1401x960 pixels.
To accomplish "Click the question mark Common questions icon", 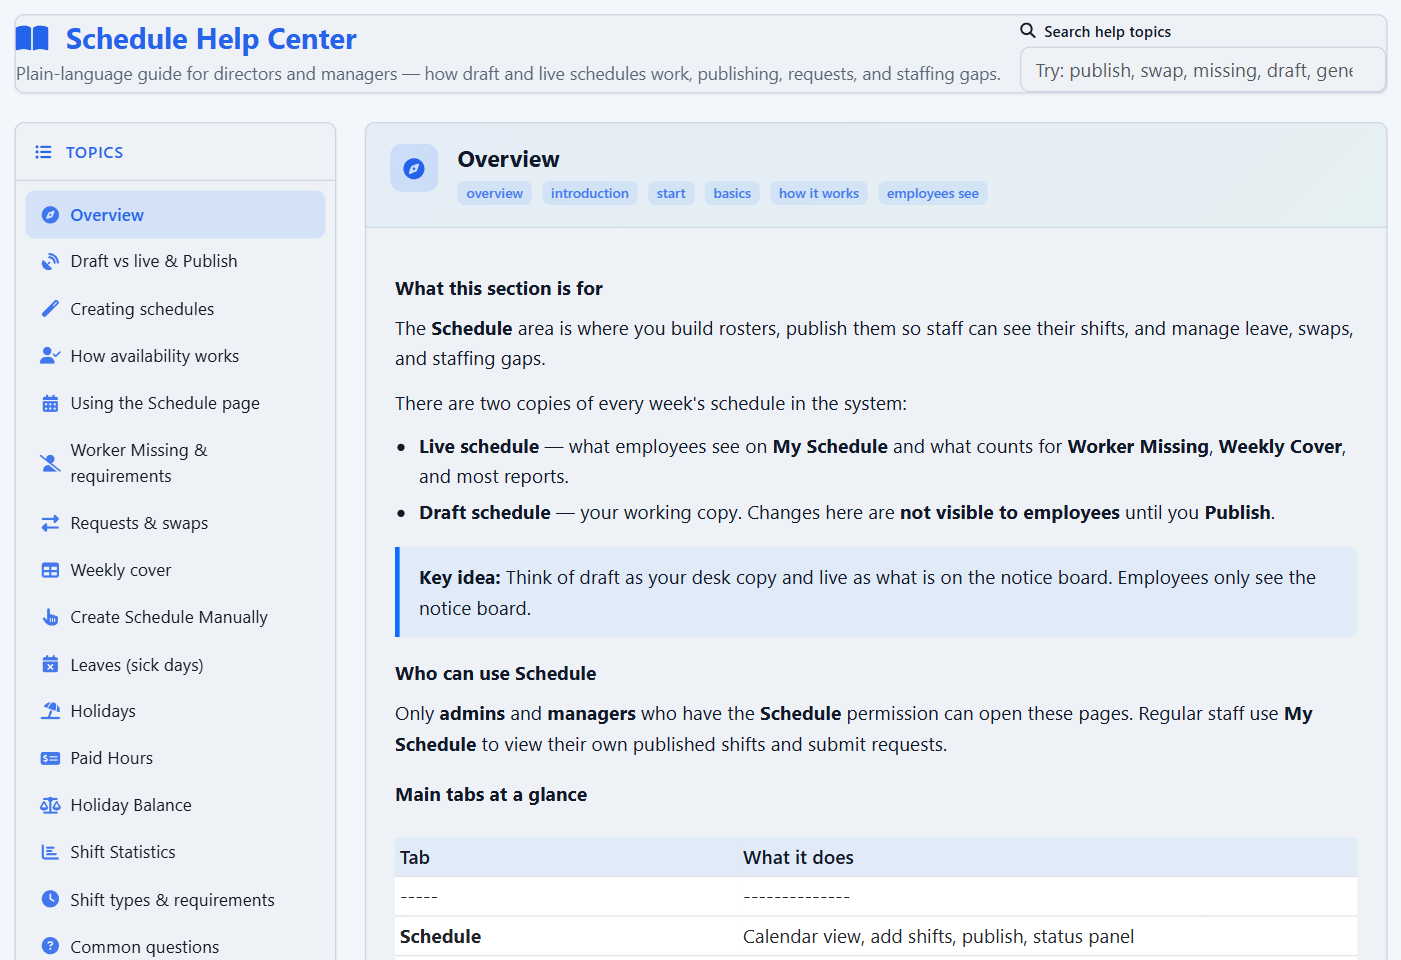I will pos(50,946).
